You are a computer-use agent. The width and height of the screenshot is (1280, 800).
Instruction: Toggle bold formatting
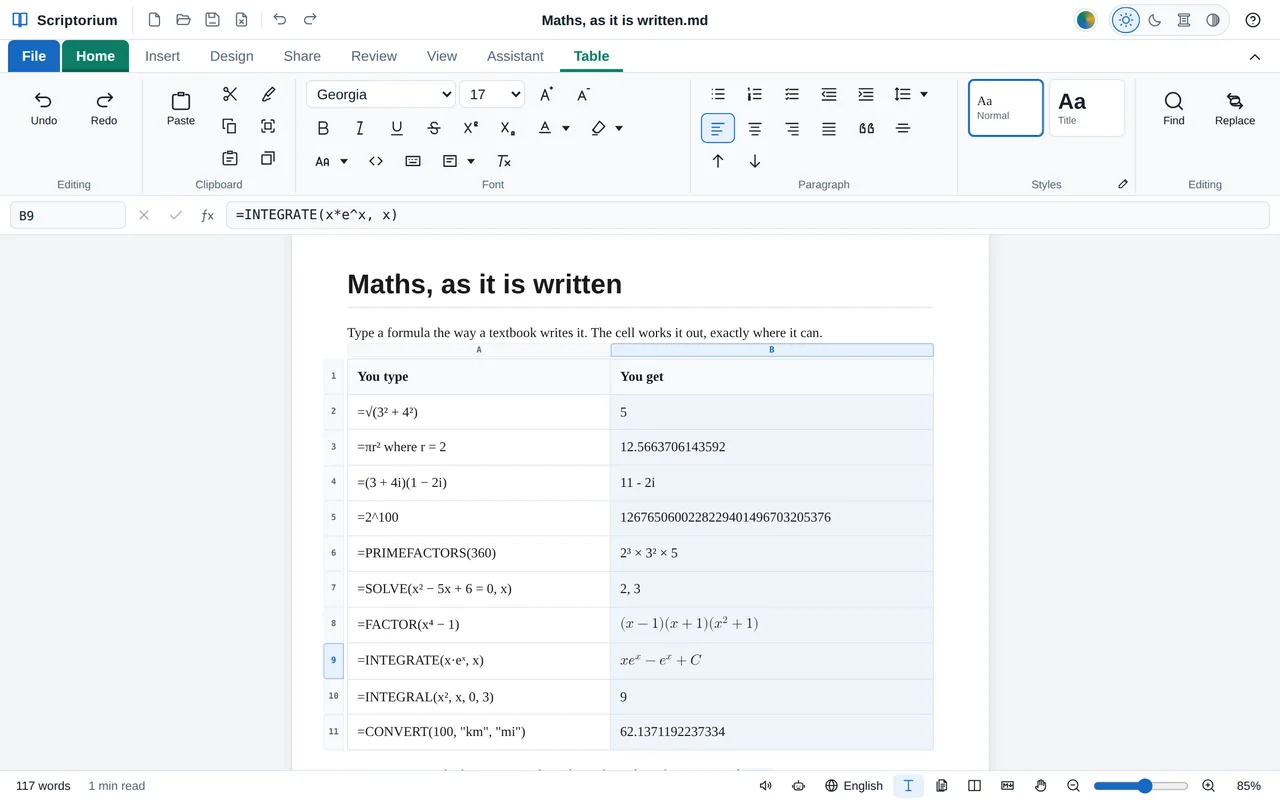[323, 128]
